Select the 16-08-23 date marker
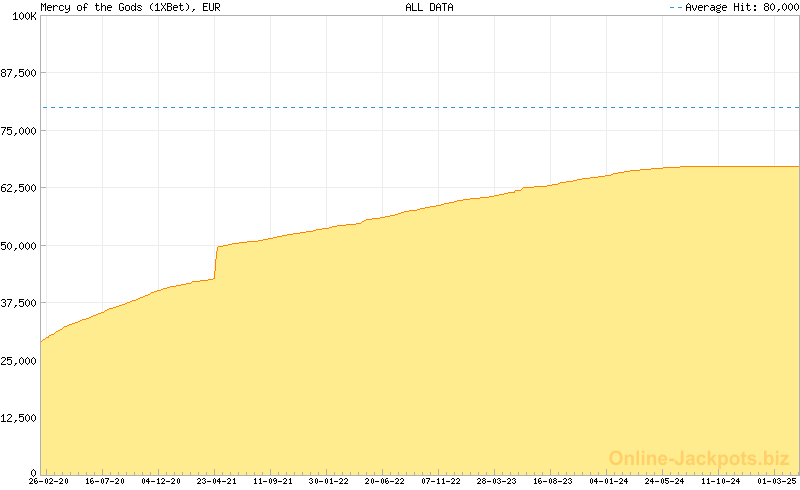The height and width of the screenshot is (490, 800). click(x=553, y=481)
